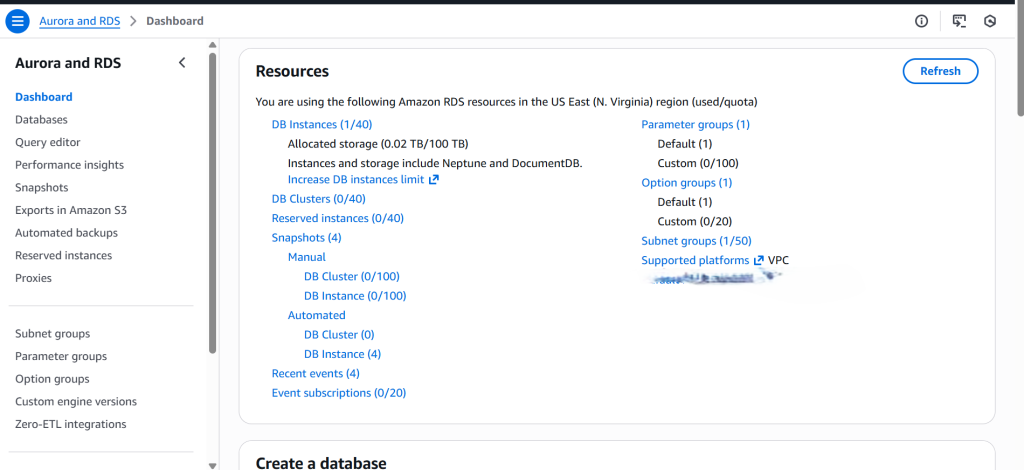Click the hexagon icon in top bar
Viewport: 1024px width, 470px height.
coord(990,21)
